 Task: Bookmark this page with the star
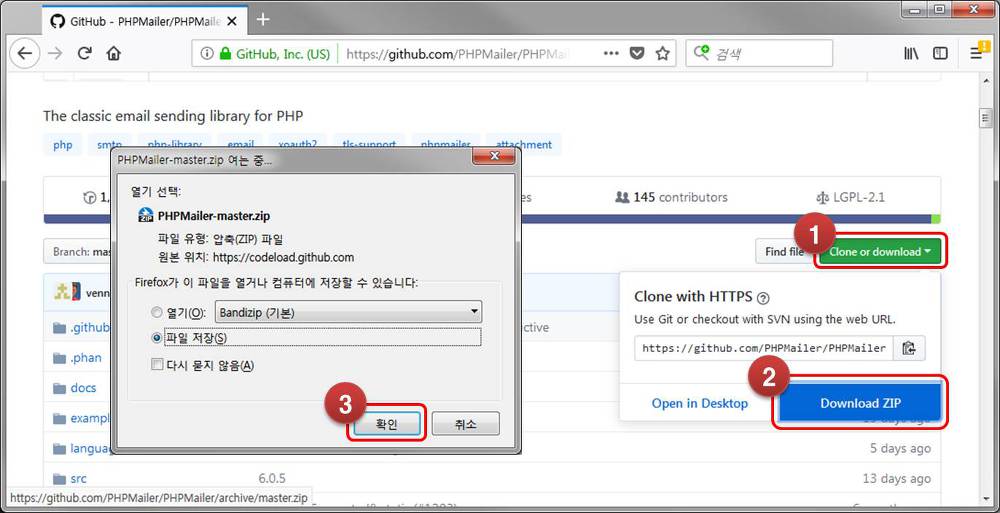point(662,54)
